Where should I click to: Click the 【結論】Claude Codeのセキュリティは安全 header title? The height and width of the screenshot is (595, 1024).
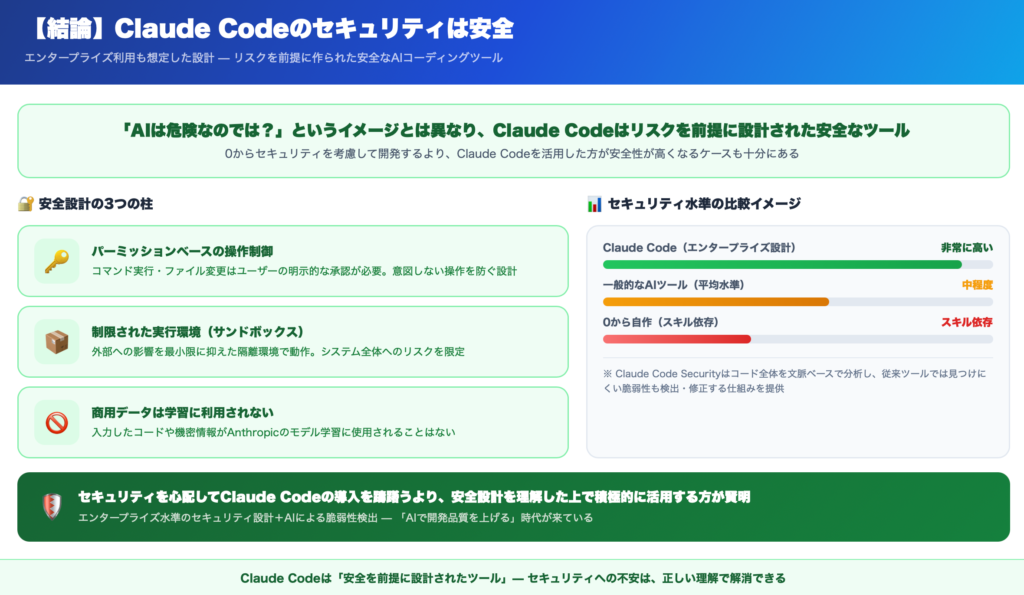click(x=271, y=27)
